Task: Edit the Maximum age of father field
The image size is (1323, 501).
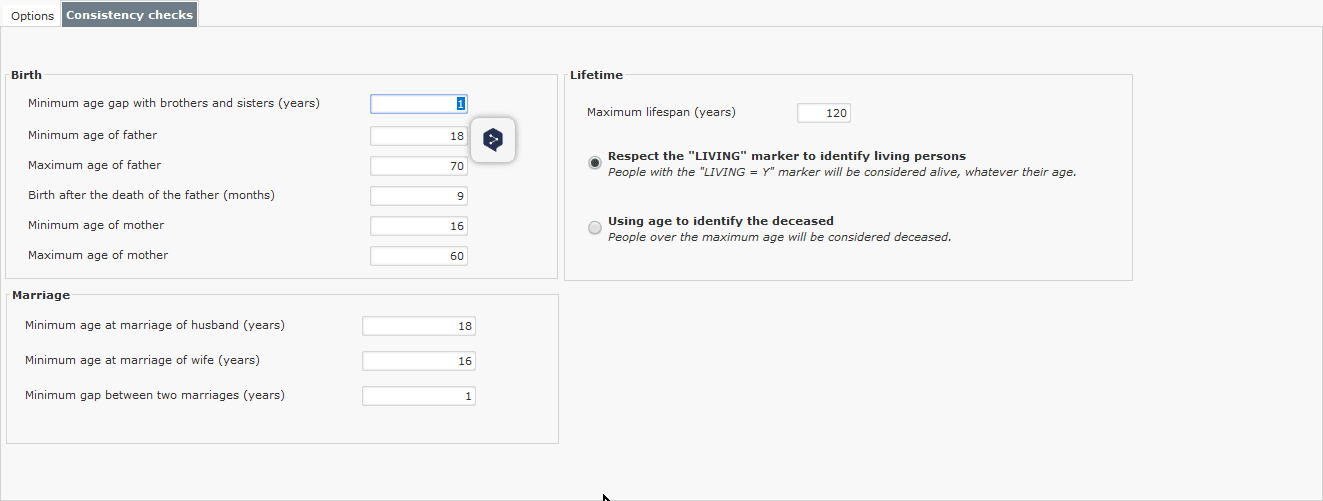Action: [419, 166]
